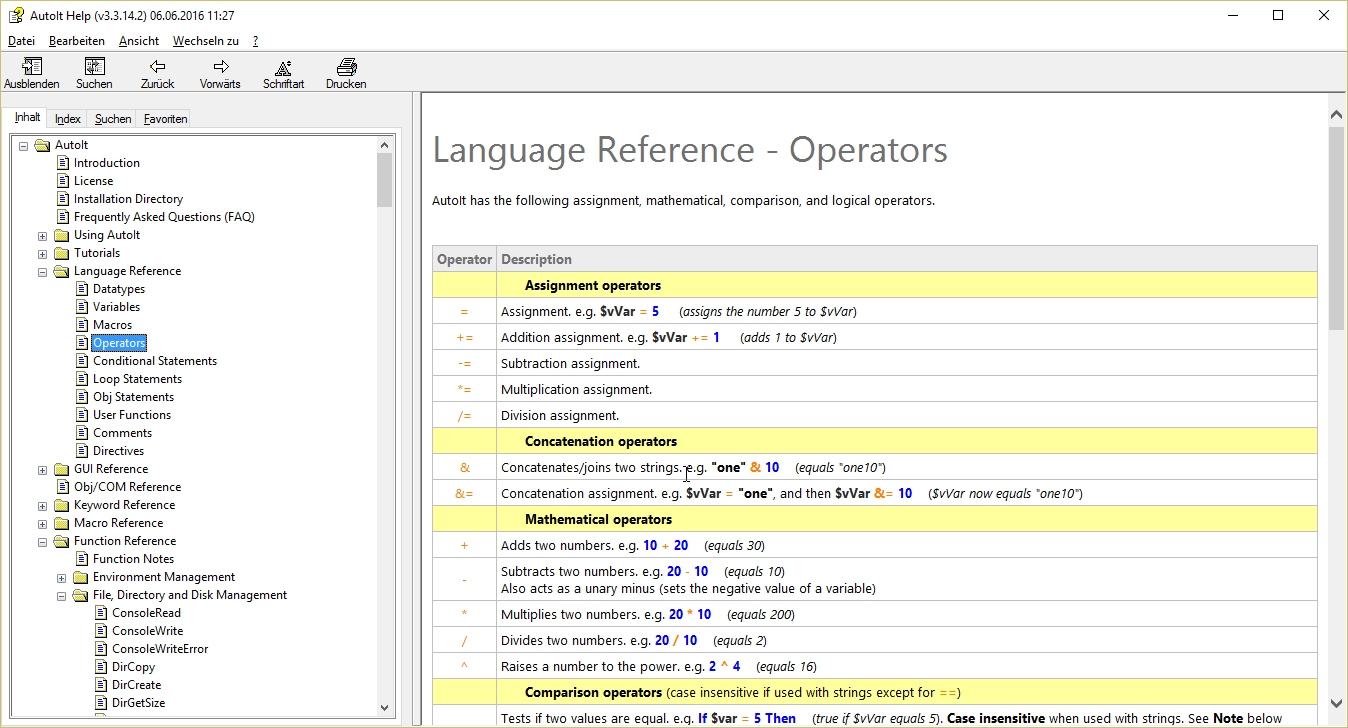Image resolution: width=1348 pixels, height=728 pixels.
Task: Click the Comments page icon
Action: coord(83,433)
